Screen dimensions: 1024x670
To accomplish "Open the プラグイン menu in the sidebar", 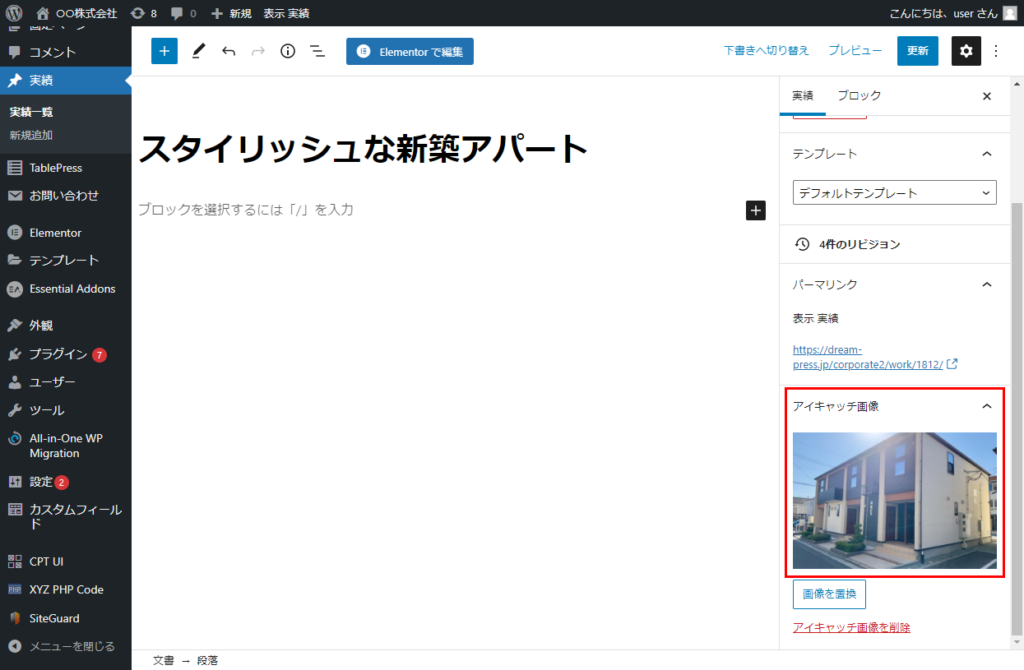I will (58, 354).
